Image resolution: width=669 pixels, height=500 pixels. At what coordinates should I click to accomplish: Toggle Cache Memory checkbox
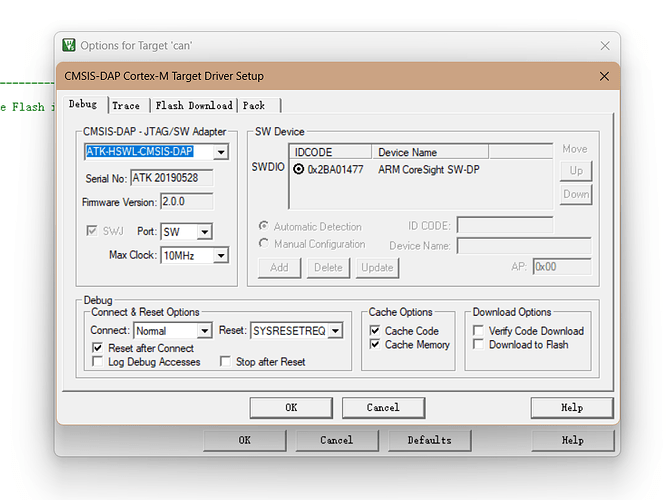point(375,344)
